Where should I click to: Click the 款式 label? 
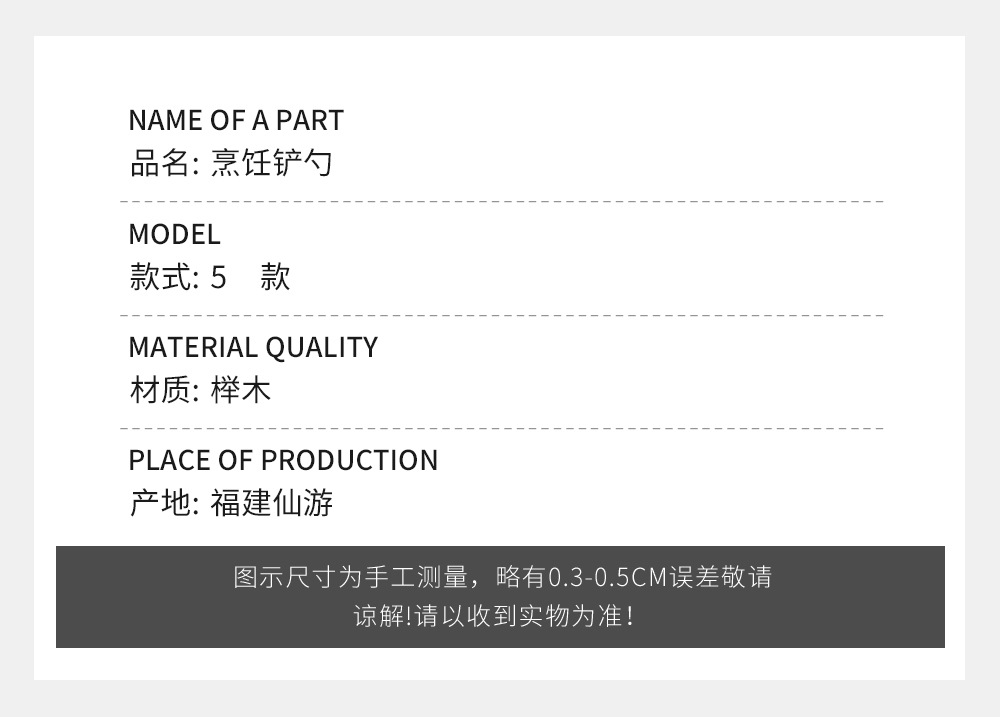(x=160, y=277)
